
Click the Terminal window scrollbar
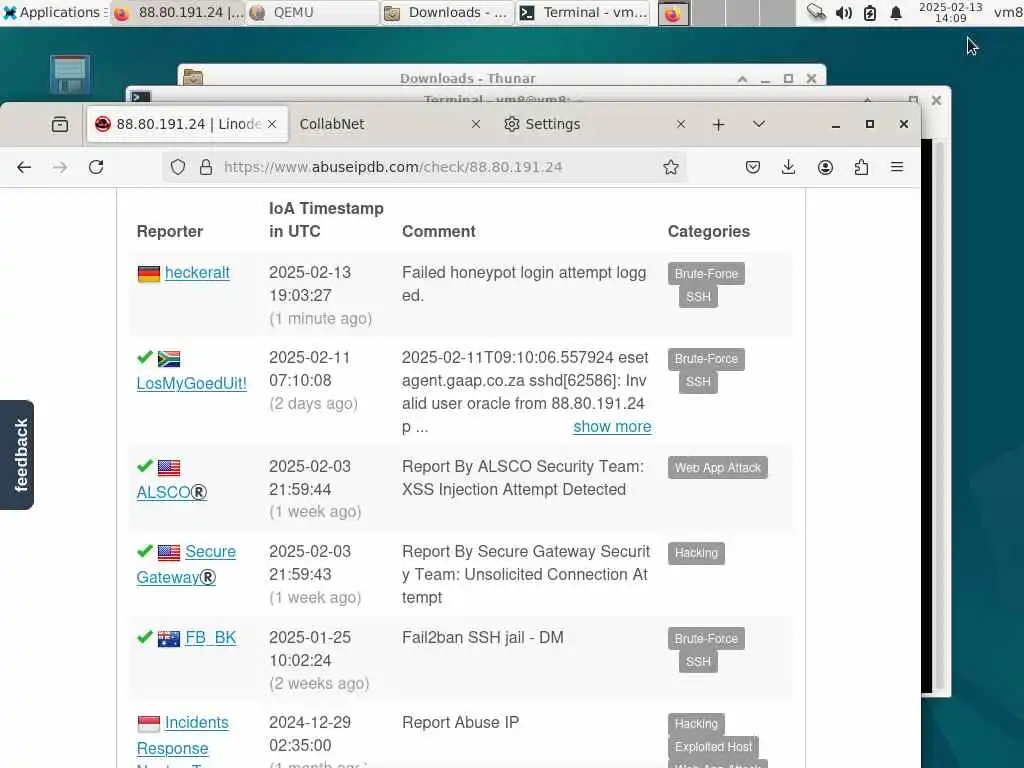pyautogui.click(x=940, y=415)
